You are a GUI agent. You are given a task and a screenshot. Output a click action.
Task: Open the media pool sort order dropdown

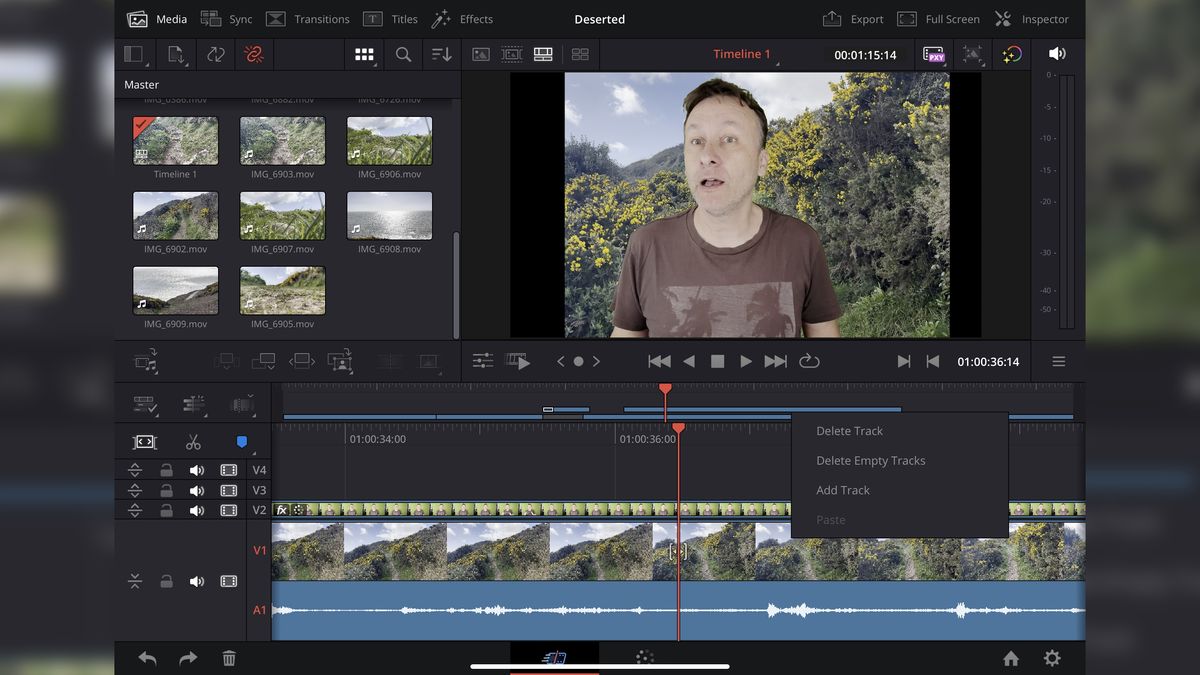coord(441,54)
